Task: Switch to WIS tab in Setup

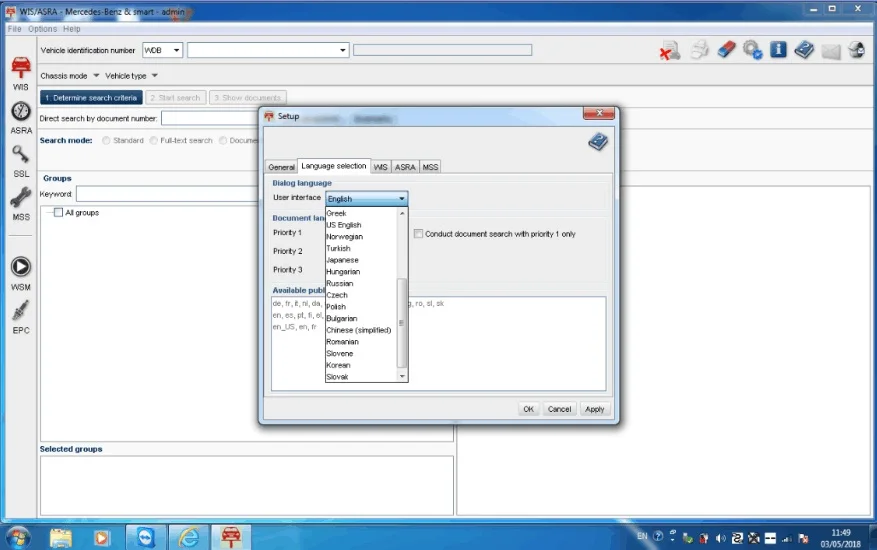Action: pos(380,167)
